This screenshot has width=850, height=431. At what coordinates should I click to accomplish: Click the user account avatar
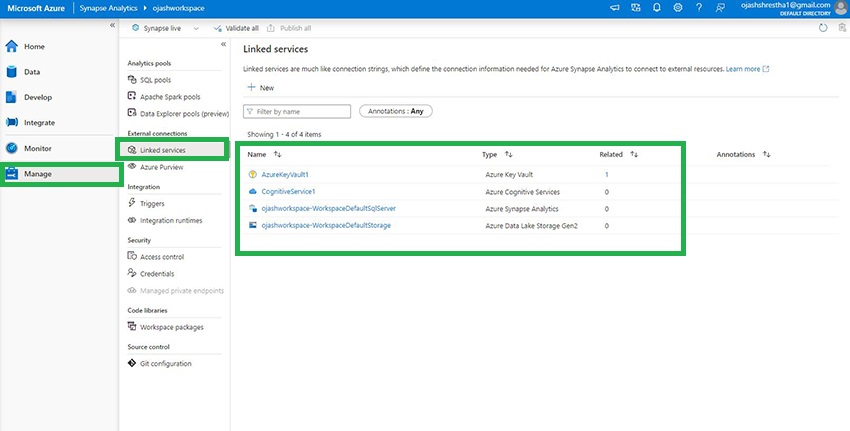coord(840,8)
